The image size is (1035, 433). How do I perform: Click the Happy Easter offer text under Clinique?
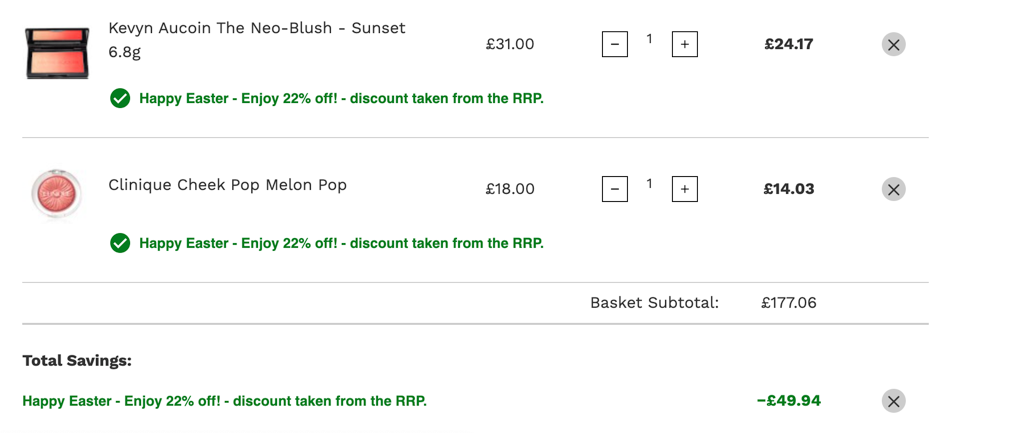[x=341, y=244]
